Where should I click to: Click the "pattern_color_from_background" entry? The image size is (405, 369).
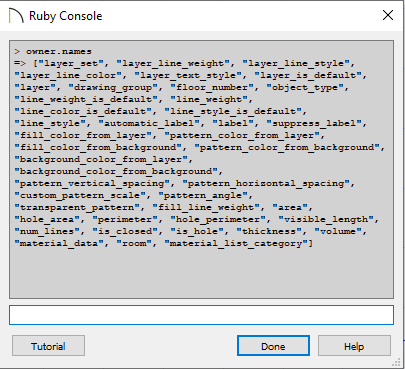click(x=287, y=148)
